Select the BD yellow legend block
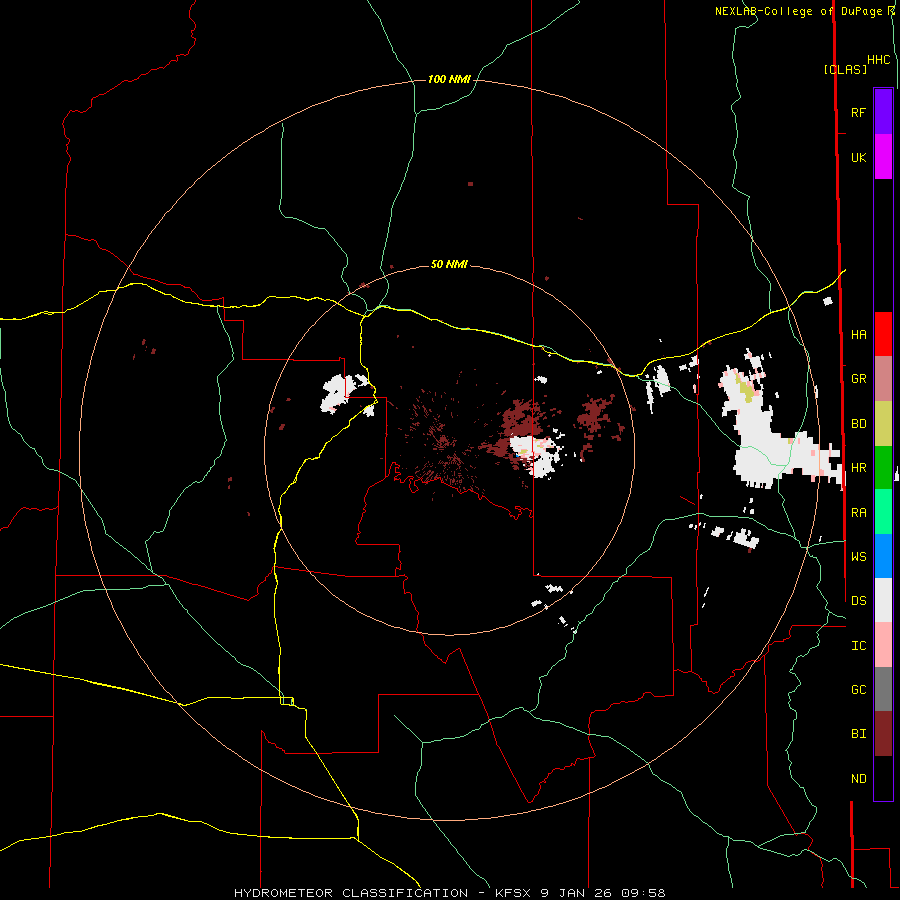Screen dimensions: 900x900 (883, 423)
